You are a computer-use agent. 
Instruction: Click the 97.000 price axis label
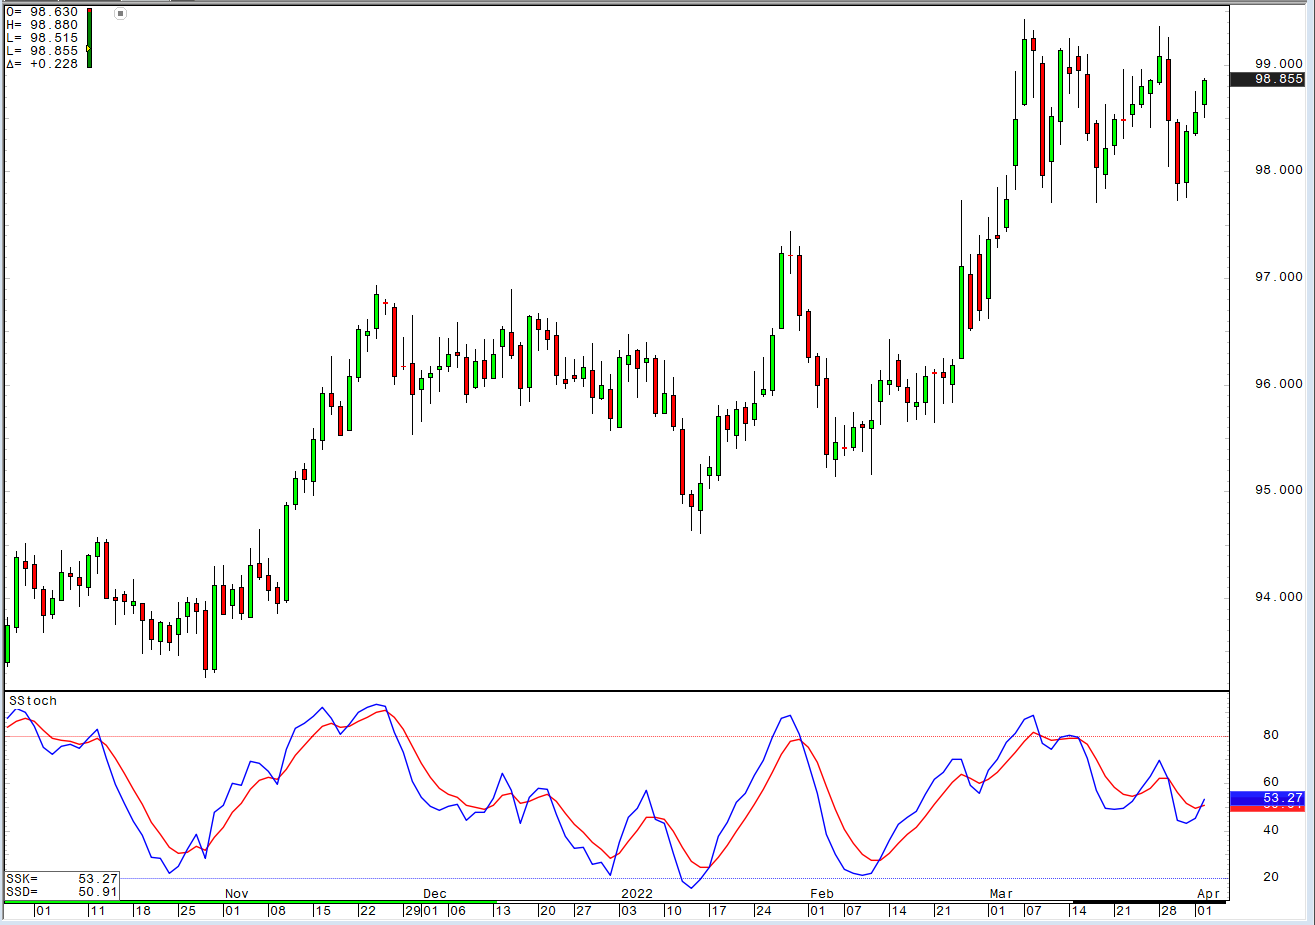point(1279,277)
